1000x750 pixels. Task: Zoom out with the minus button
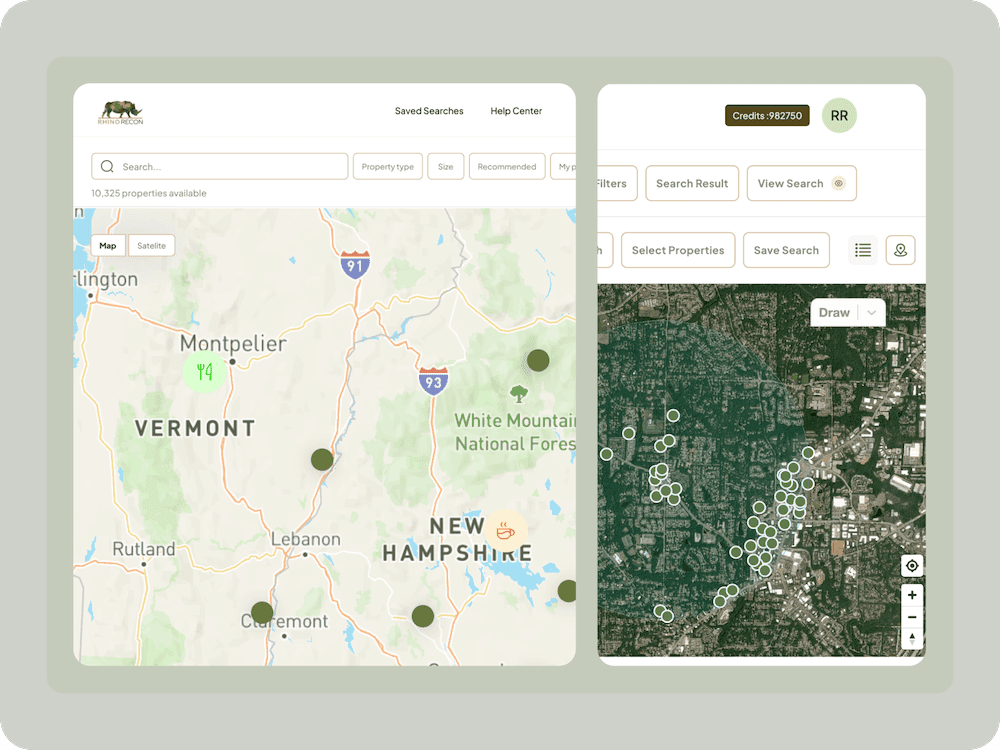click(912, 617)
